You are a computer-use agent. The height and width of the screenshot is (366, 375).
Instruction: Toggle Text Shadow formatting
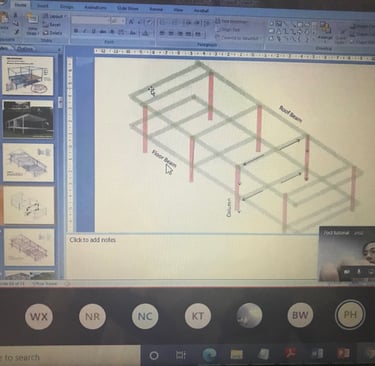tap(112, 32)
